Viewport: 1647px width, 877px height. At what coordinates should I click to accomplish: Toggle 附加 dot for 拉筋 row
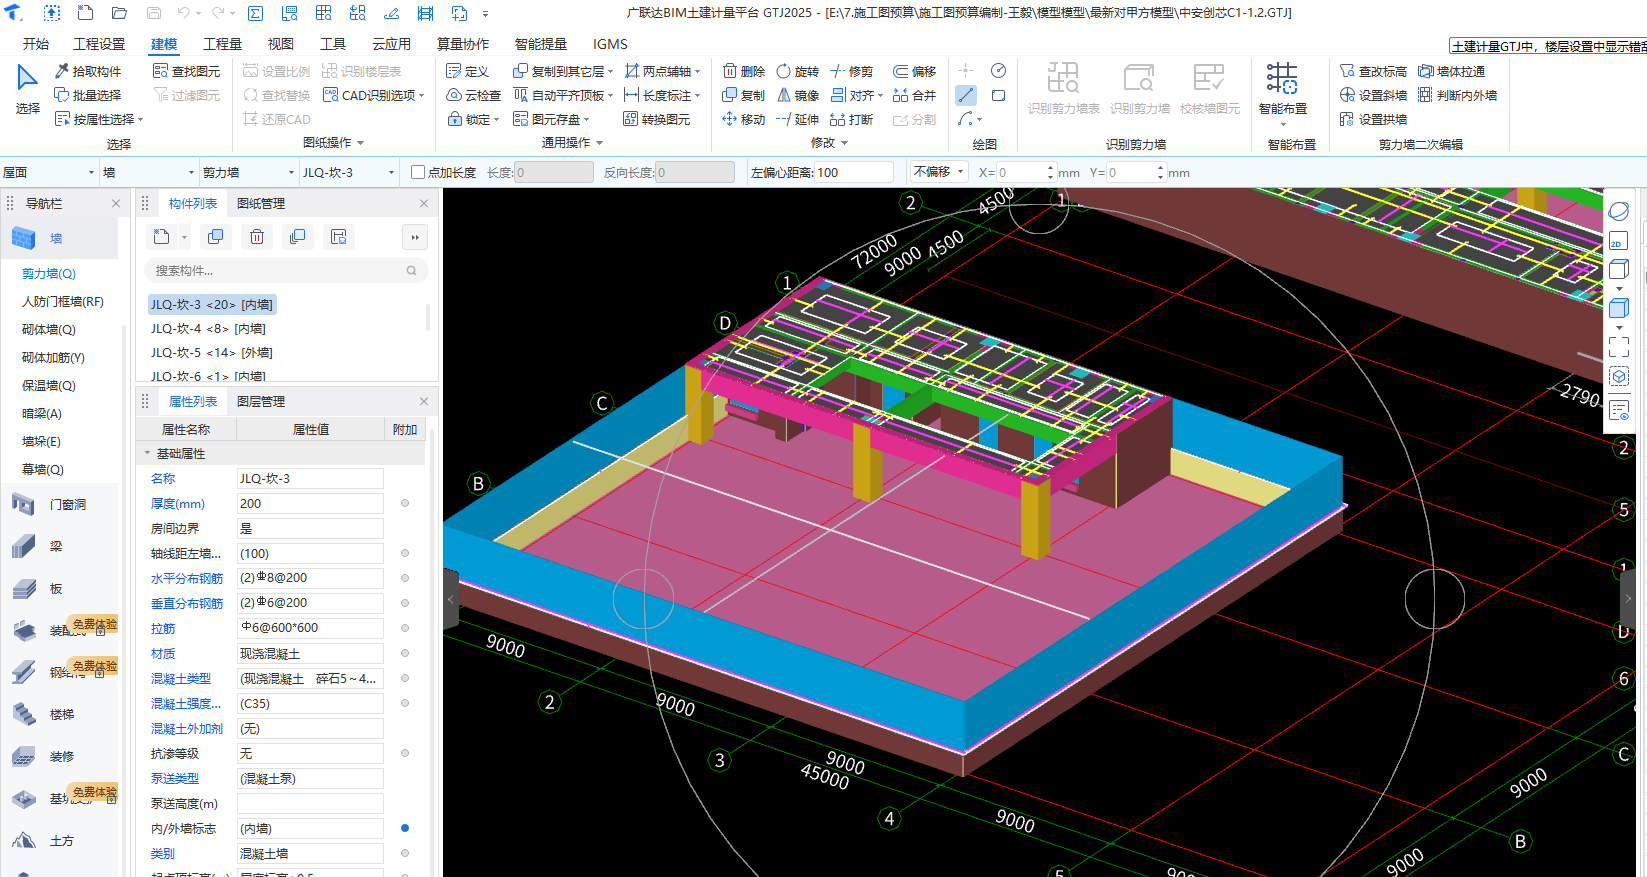[405, 628]
